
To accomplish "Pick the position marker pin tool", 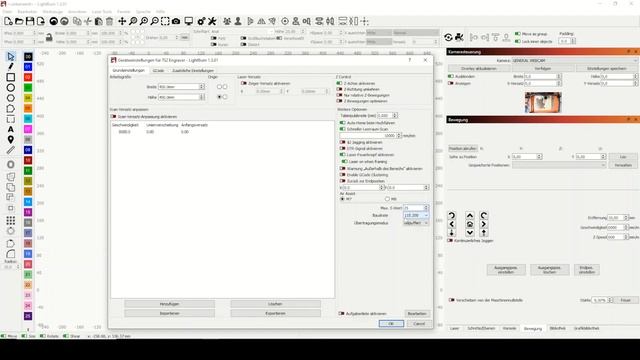I will click(x=11, y=140).
